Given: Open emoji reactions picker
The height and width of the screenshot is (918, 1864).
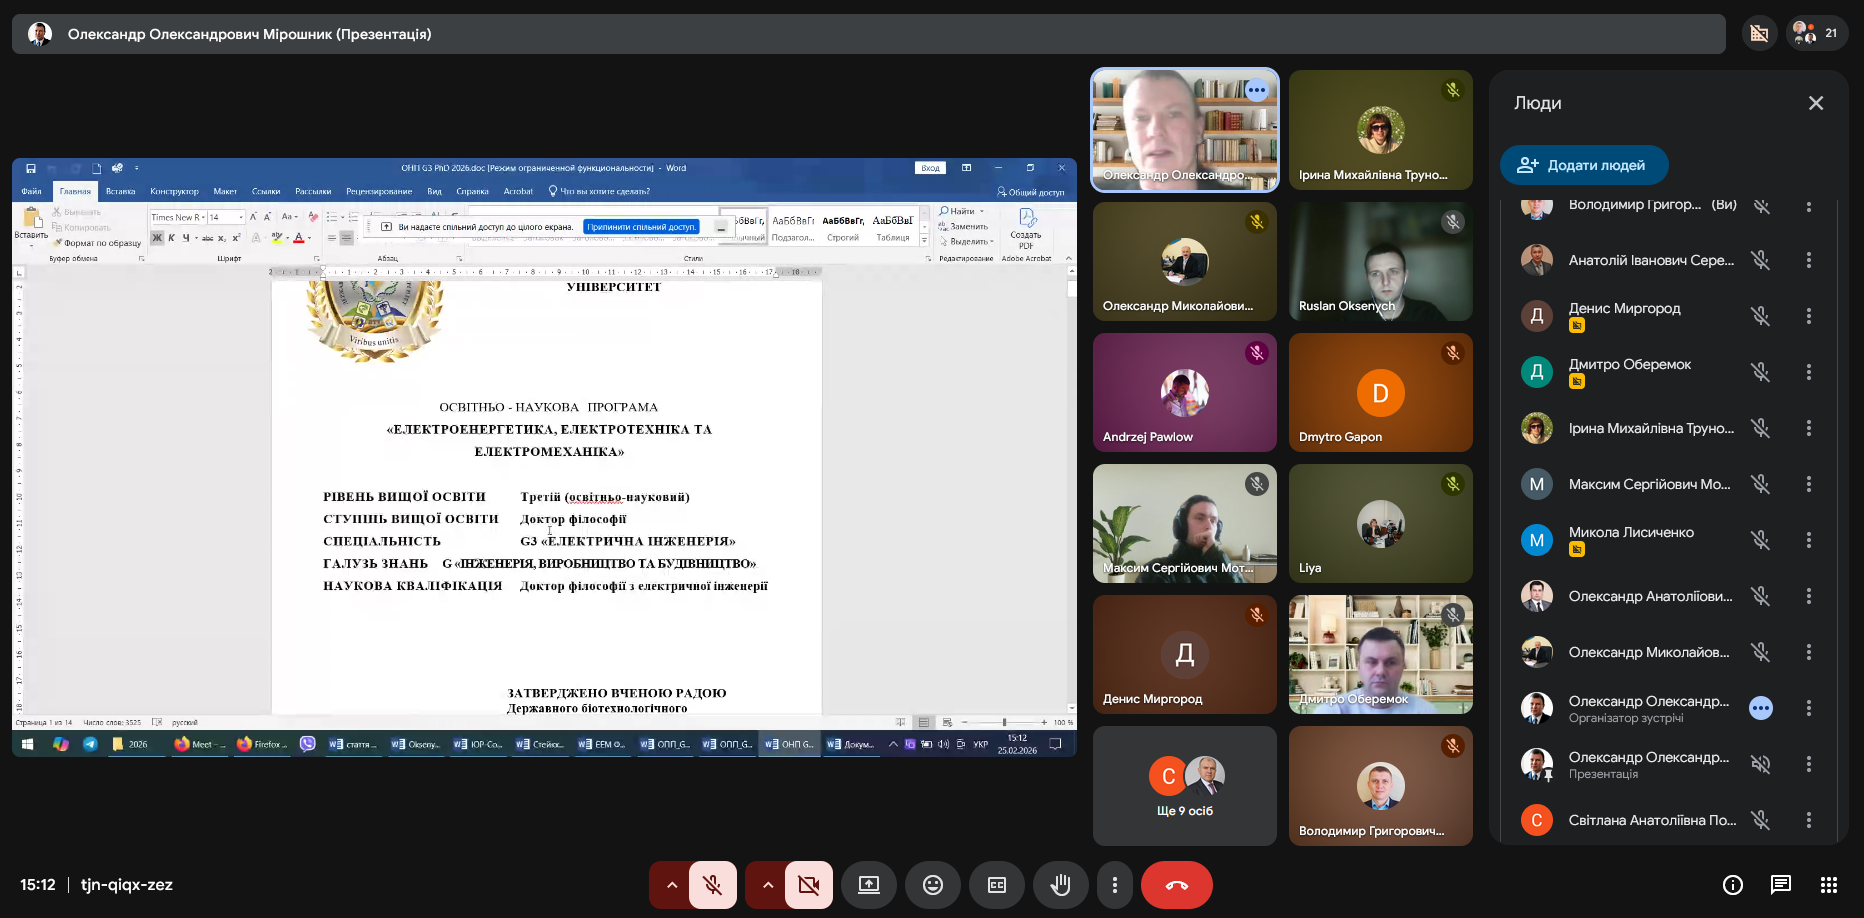Looking at the screenshot, I should pos(933,885).
